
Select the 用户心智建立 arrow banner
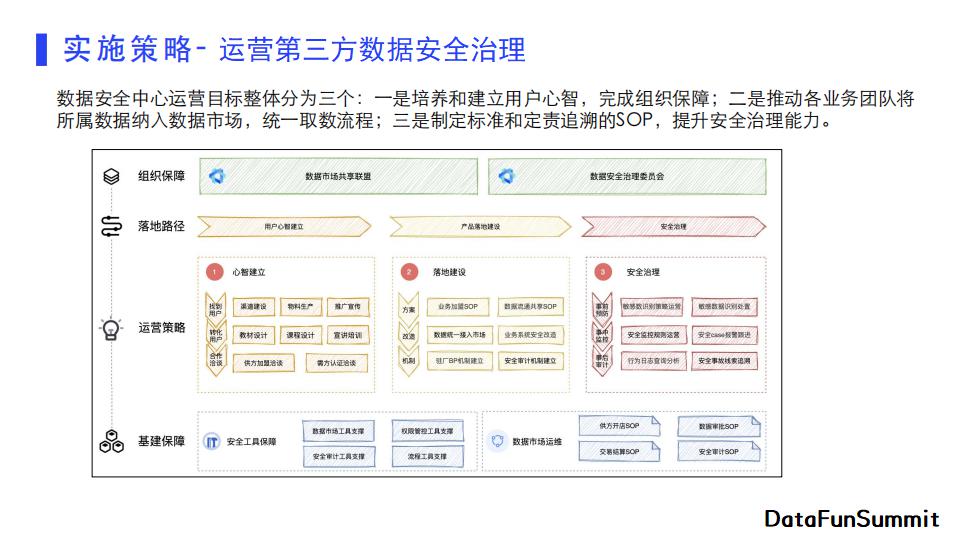tap(284, 227)
